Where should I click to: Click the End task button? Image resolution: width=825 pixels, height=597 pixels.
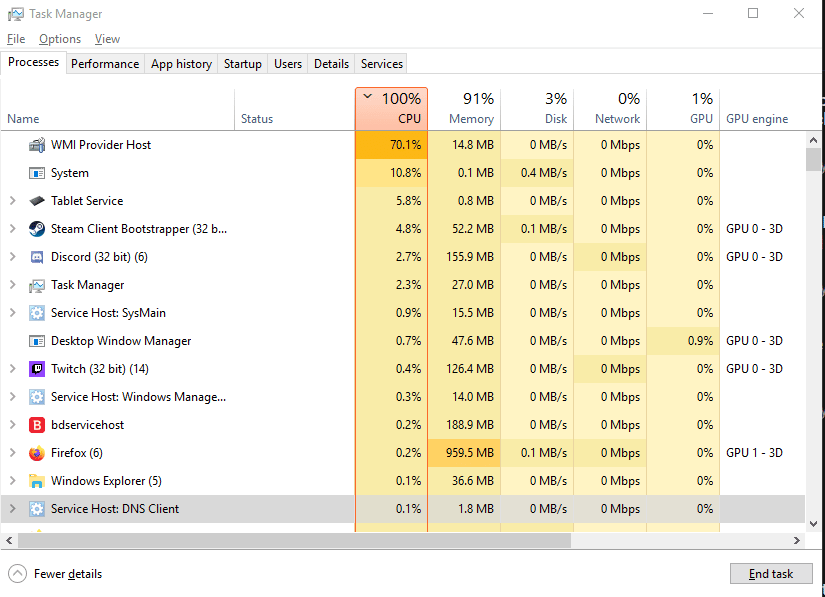tap(771, 573)
